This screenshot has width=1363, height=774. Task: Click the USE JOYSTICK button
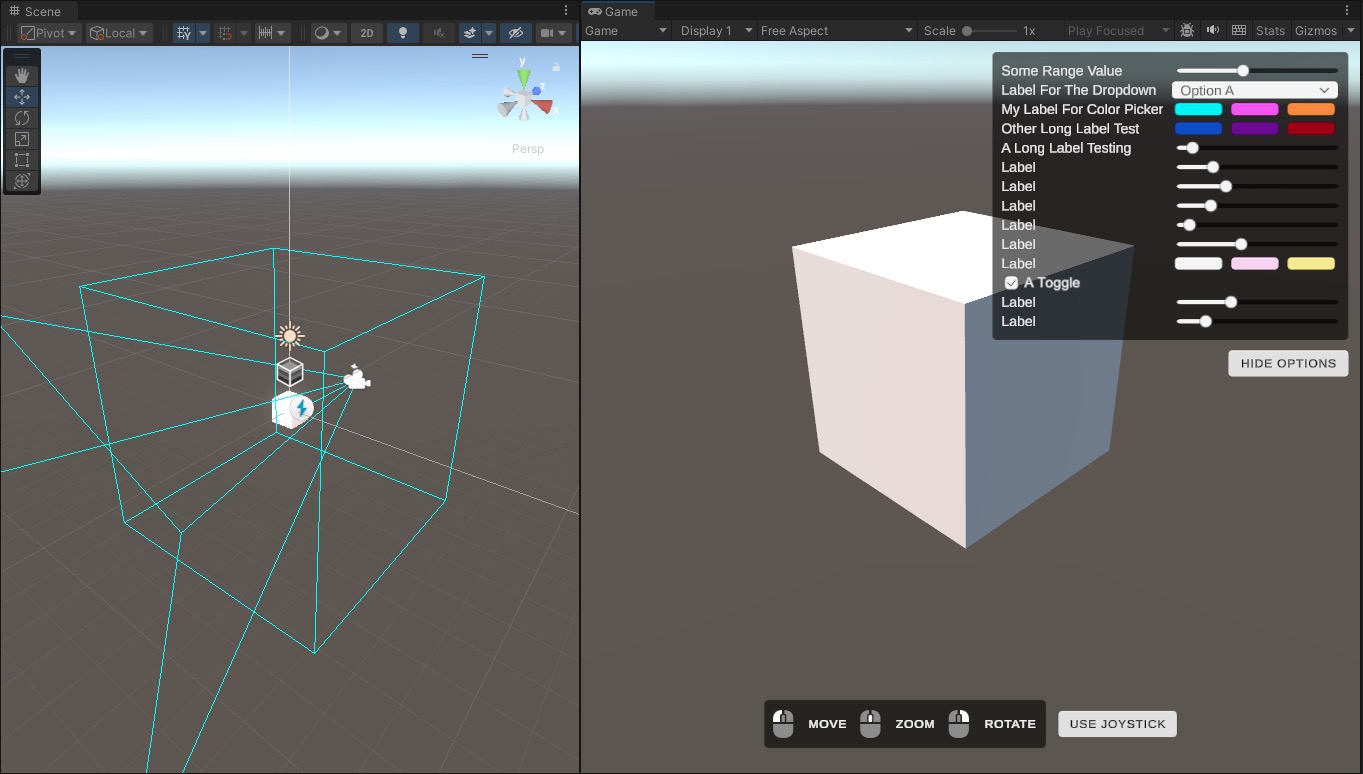pos(1117,724)
